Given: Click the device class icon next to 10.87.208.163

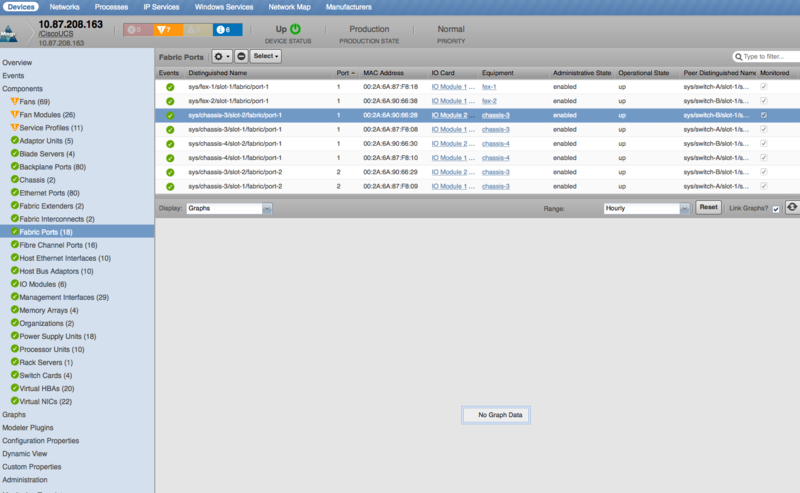Looking at the screenshot, I should (x=9, y=34).
